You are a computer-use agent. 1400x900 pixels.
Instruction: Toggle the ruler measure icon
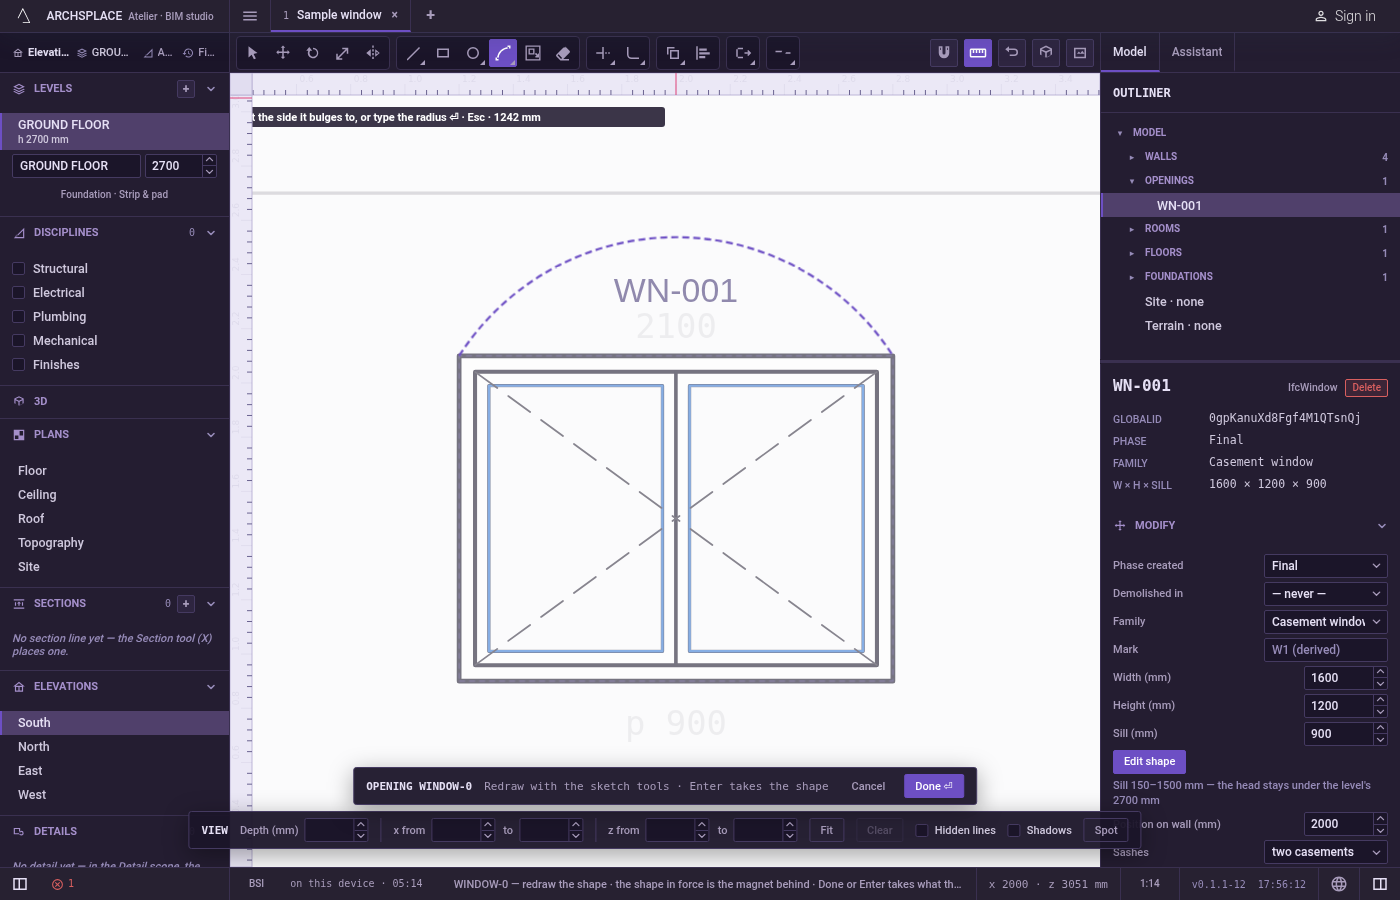(978, 53)
